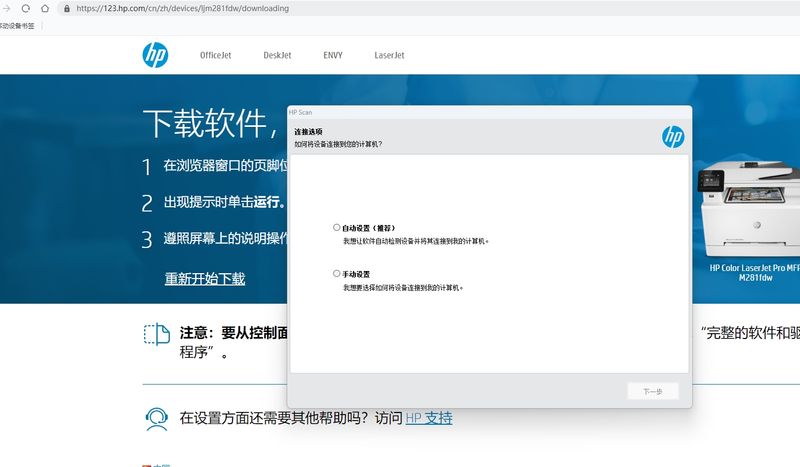Viewport: 800px width, 467px height.
Task: Click the browser forward arrow
Action: (x=8, y=8)
